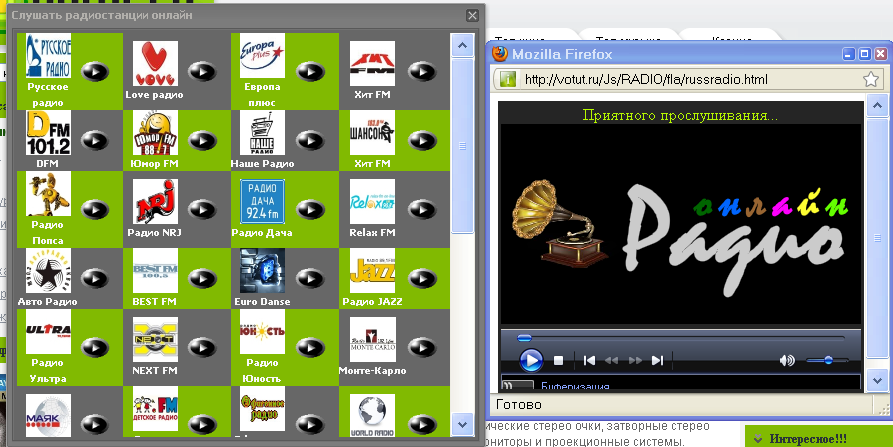Click Firefox popup scrollbar down arrow
Image resolution: width=893 pixels, height=447 pixels.
(x=876, y=379)
